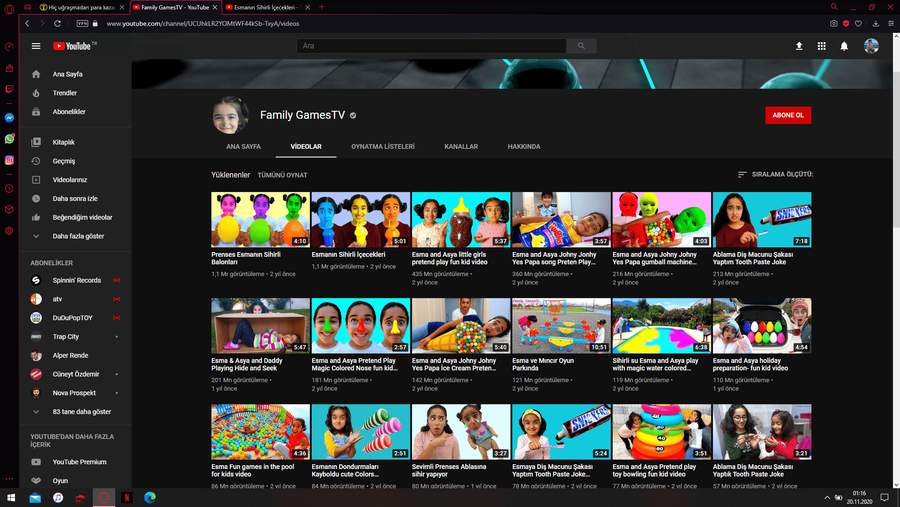Open a new browser tab plus button
Image resolution: width=900 pixels, height=507 pixels.
pyautogui.click(x=321, y=7)
